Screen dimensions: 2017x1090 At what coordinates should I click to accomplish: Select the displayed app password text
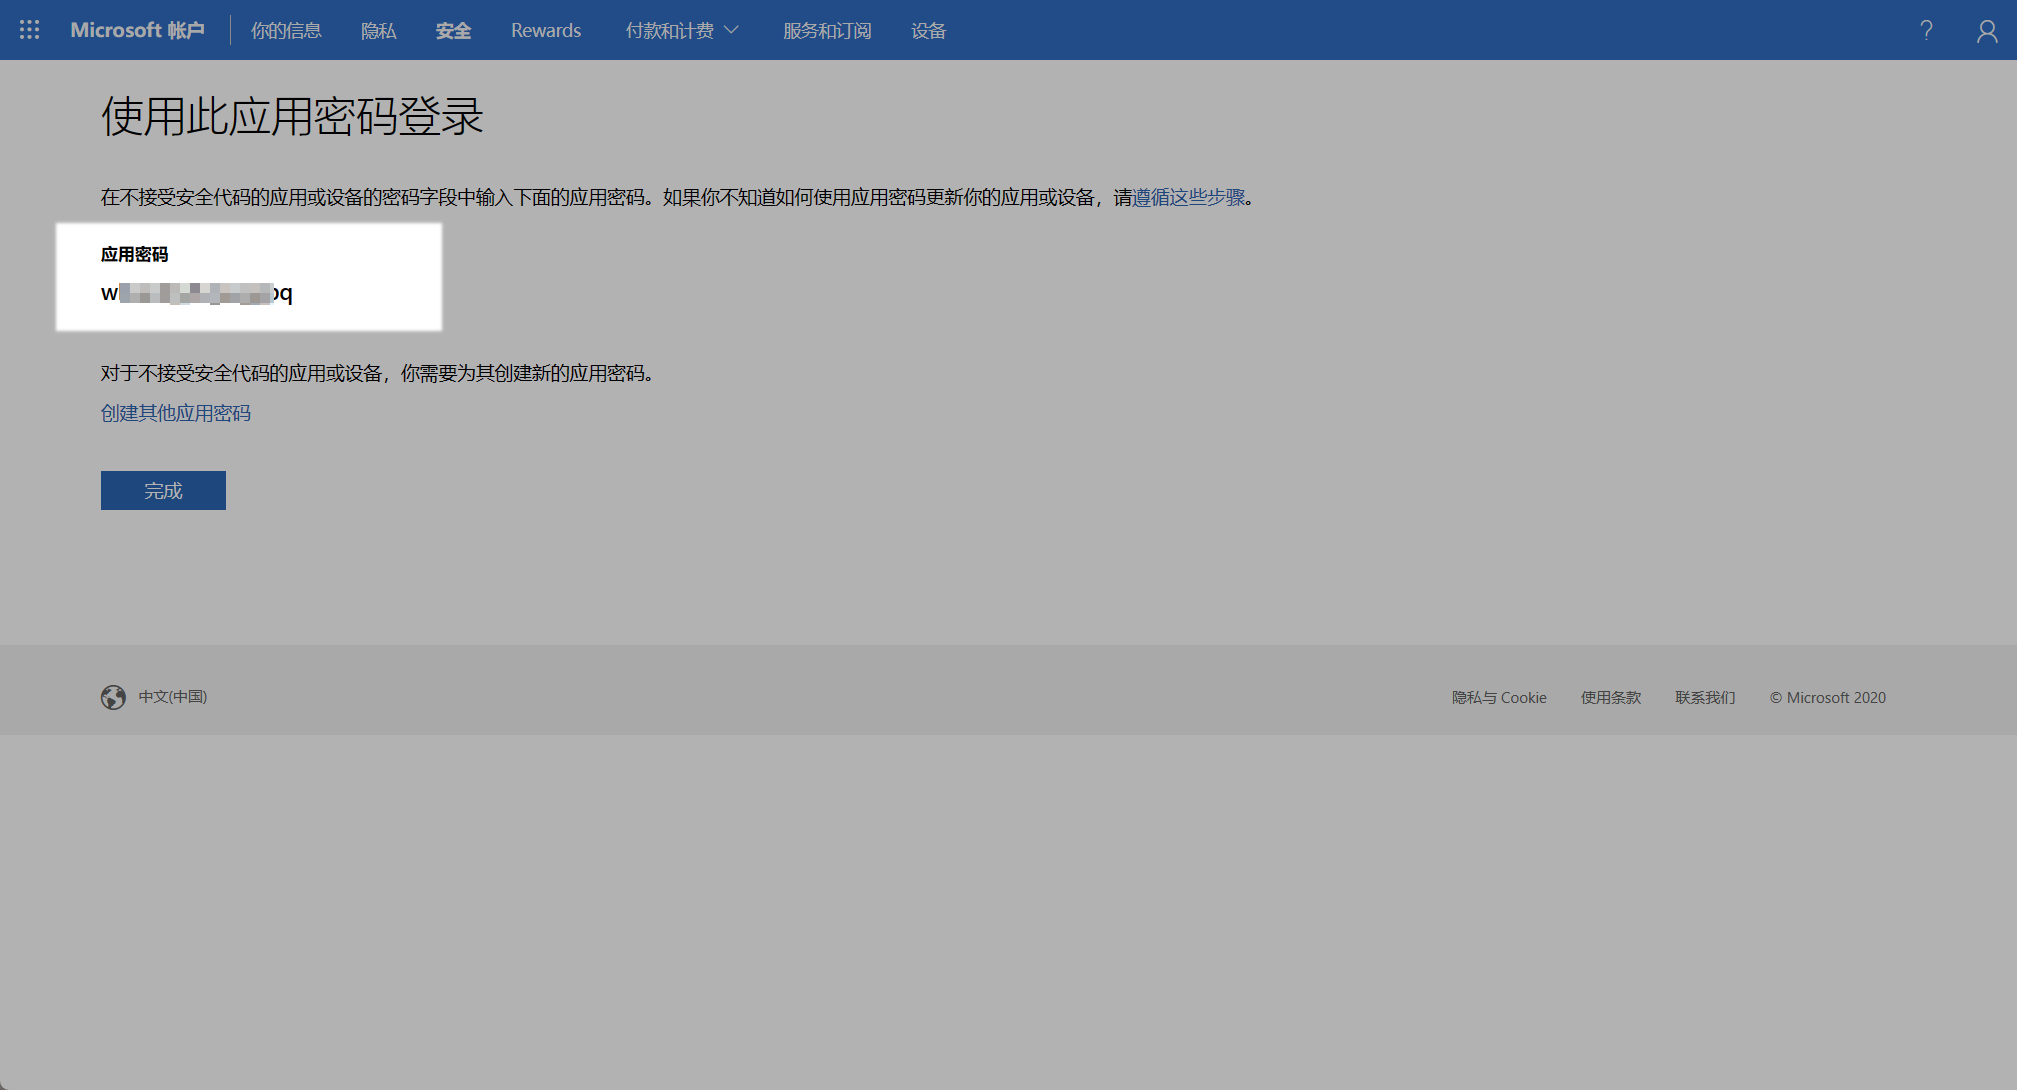tap(196, 293)
